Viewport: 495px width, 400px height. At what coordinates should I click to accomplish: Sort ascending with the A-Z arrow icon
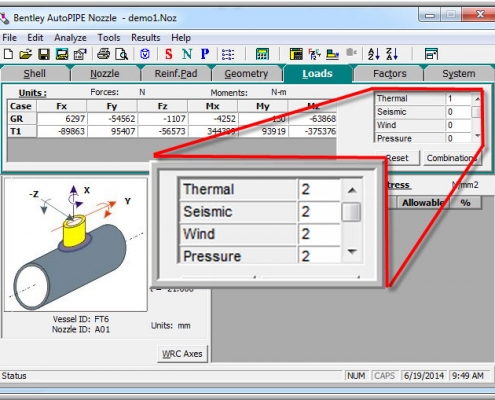pyautogui.click(x=374, y=54)
